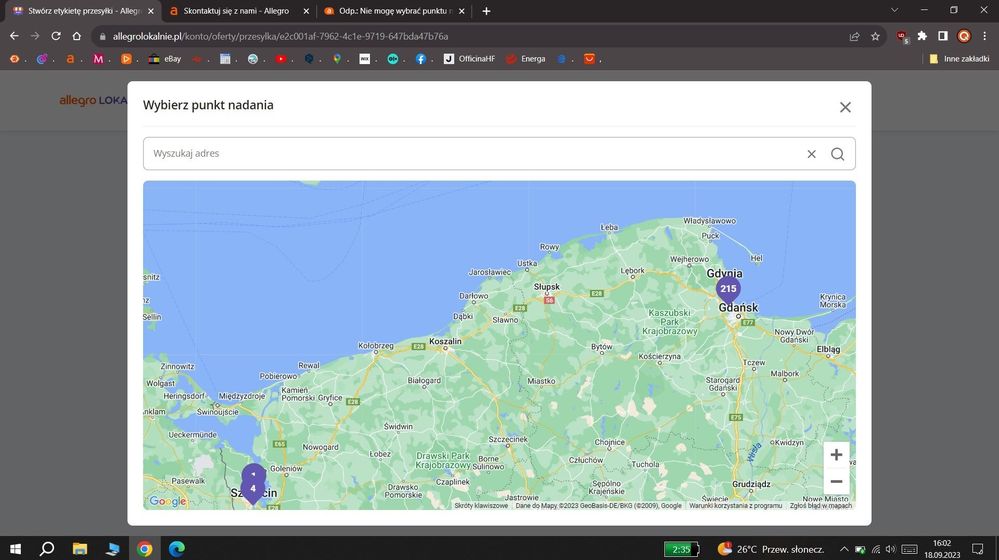Open the notification center
This screenshot has width=999, height=560.
coord(978,549)
